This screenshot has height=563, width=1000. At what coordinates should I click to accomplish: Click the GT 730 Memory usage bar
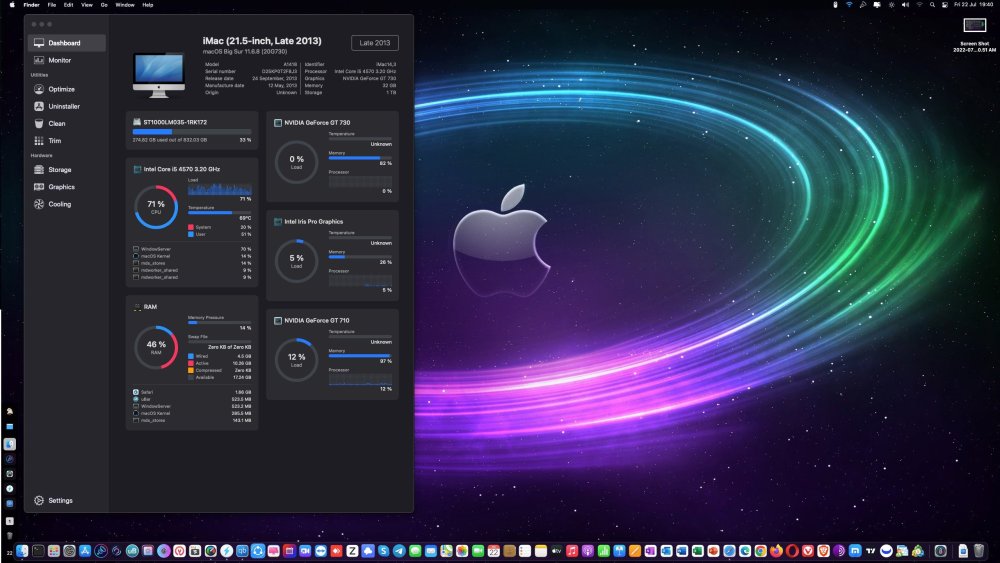(360, 157)
